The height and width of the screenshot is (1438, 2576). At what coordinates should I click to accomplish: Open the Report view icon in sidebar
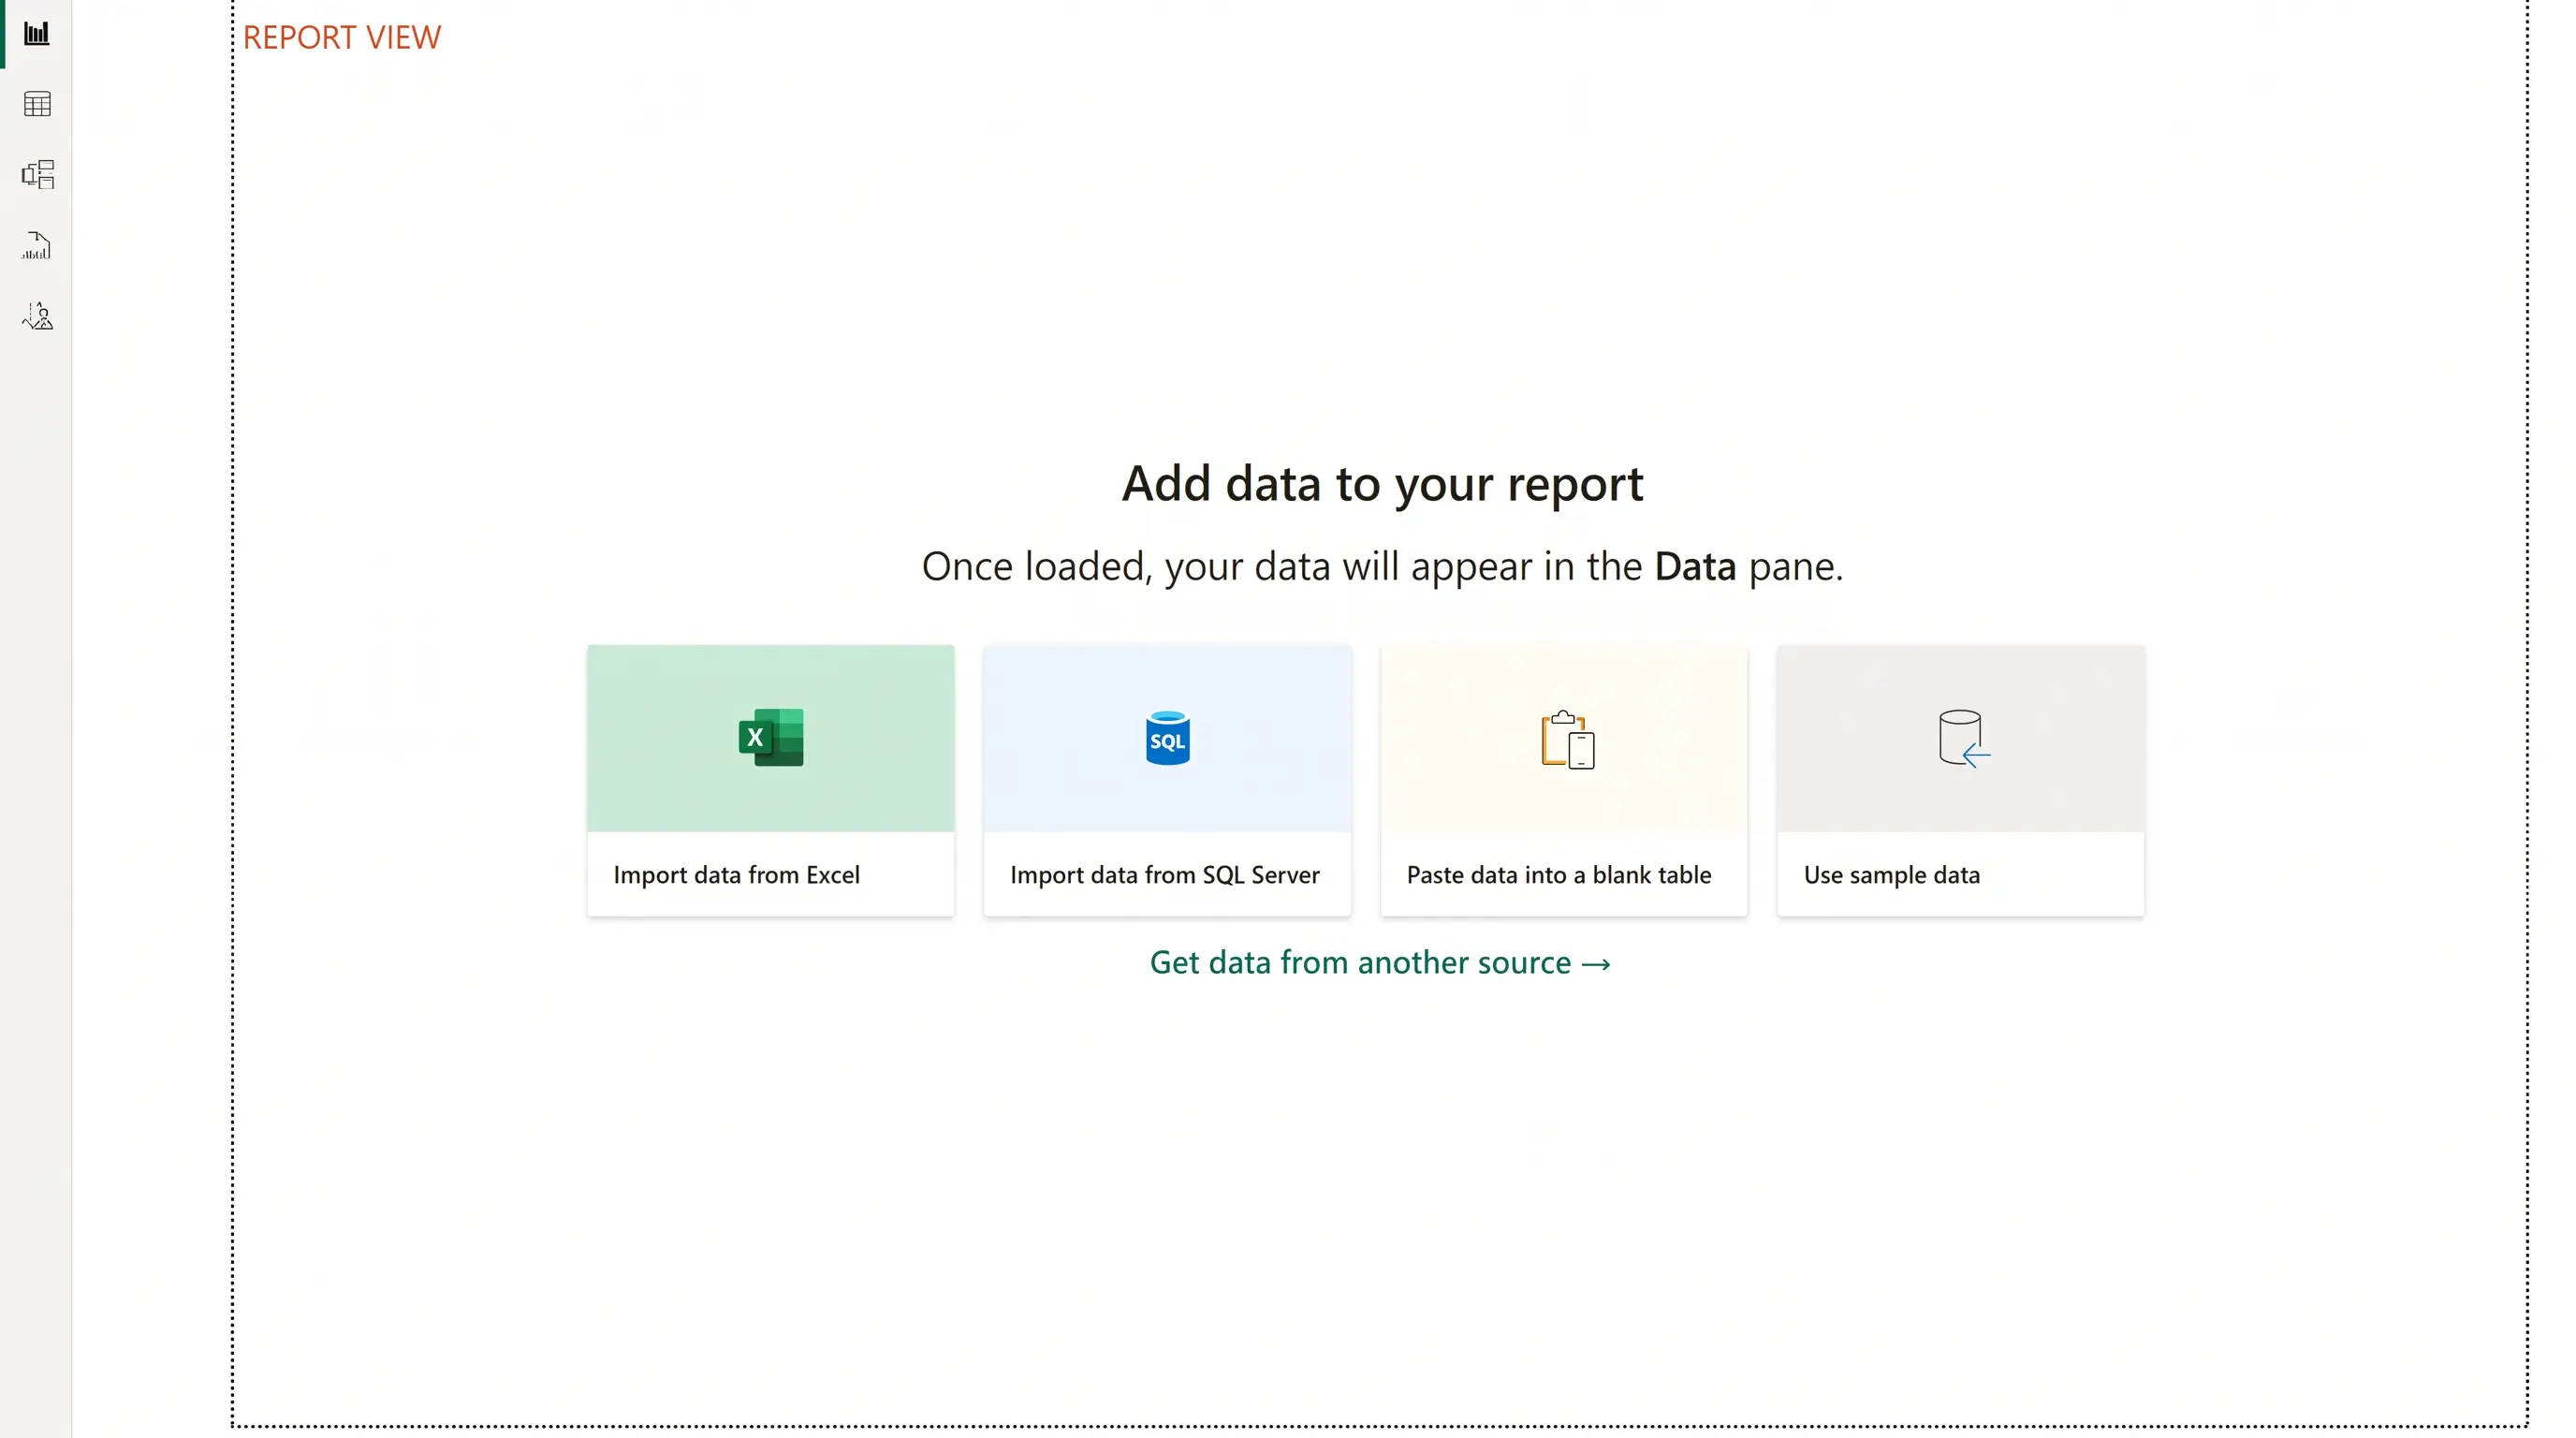[37, 34]
